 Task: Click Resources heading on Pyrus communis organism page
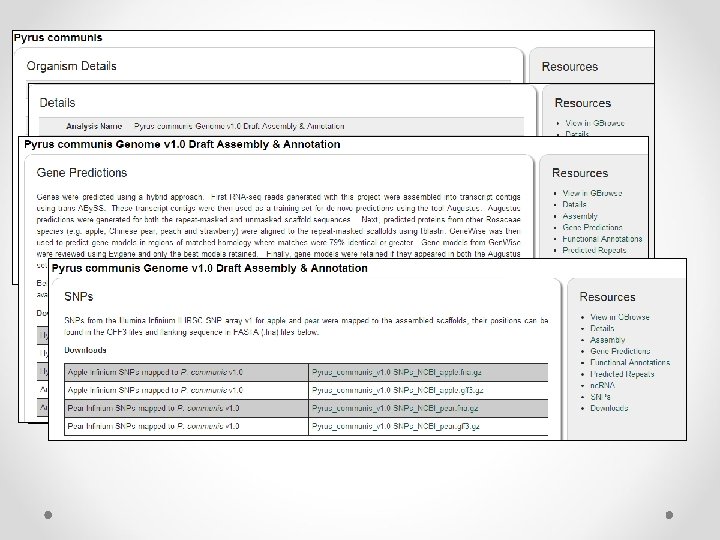pyautogui.click(x=570, y=67)
